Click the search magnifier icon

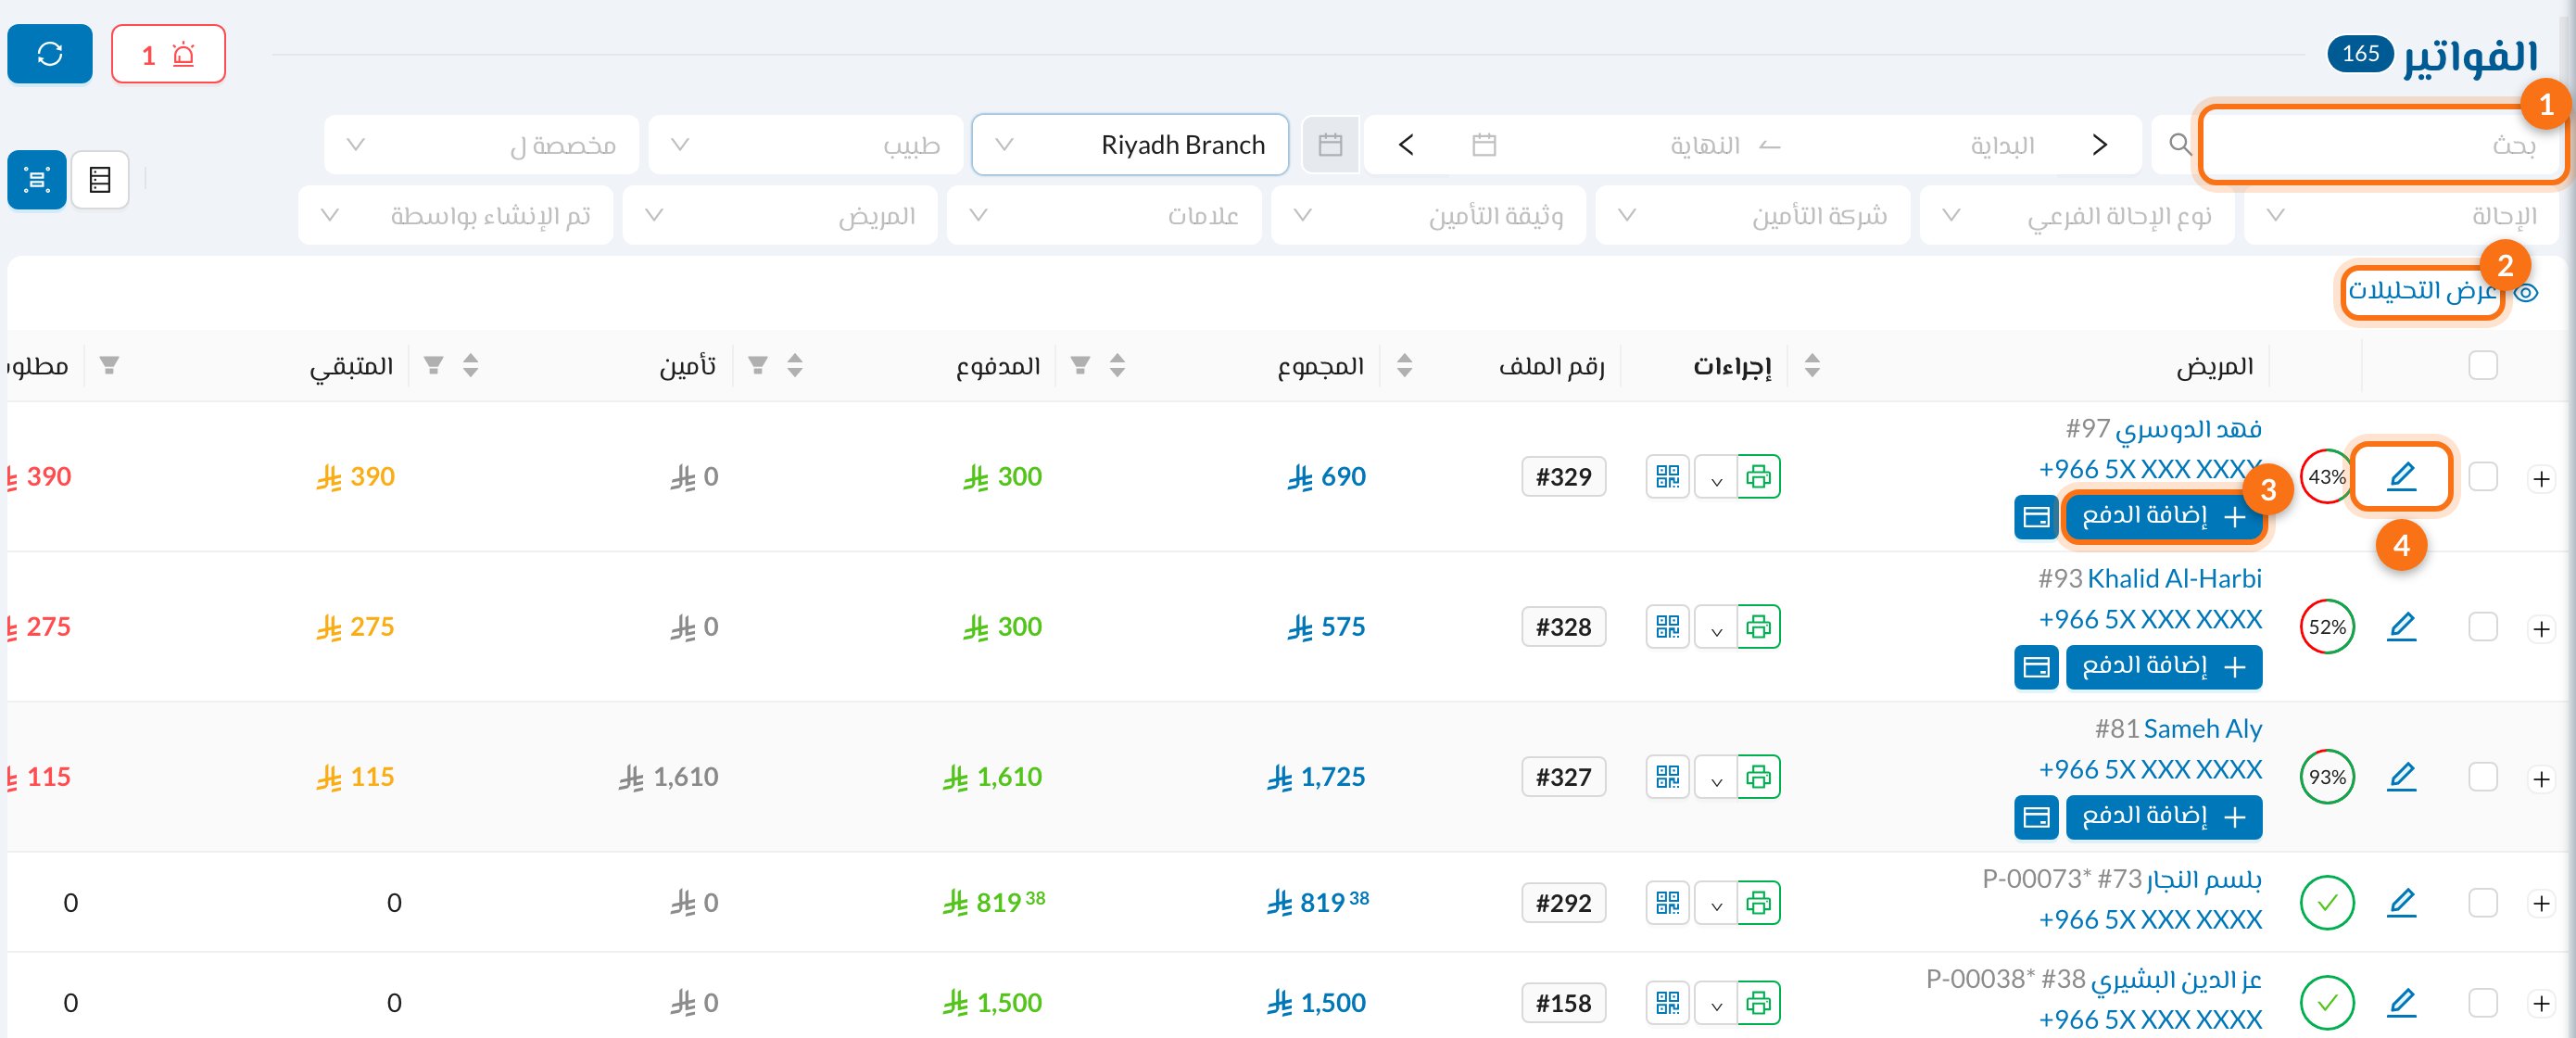tap(2180, 145)
